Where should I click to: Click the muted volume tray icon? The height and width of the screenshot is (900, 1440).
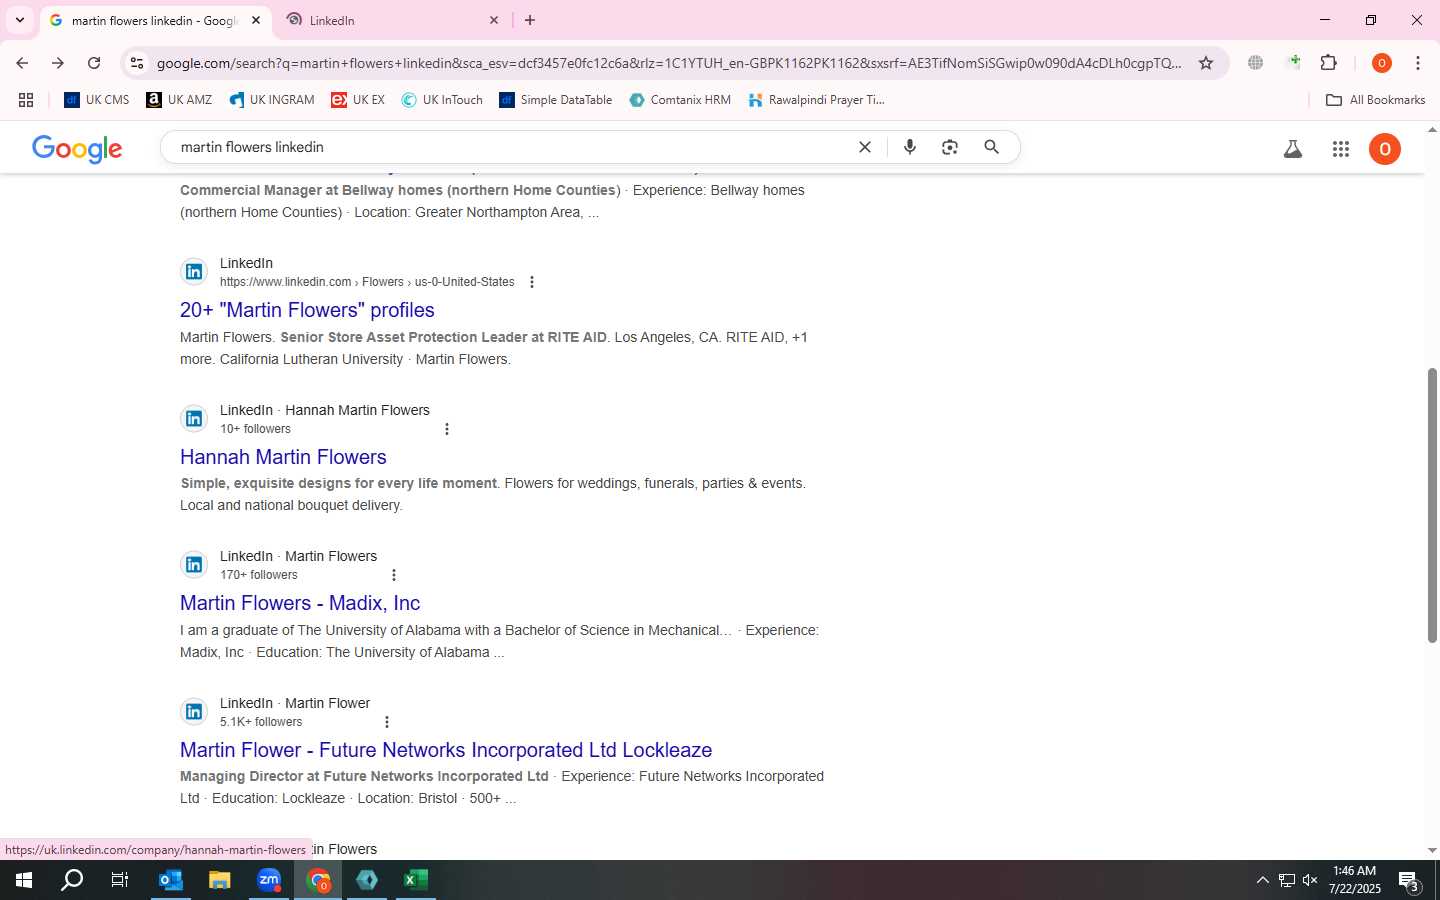click(1310, 880)
